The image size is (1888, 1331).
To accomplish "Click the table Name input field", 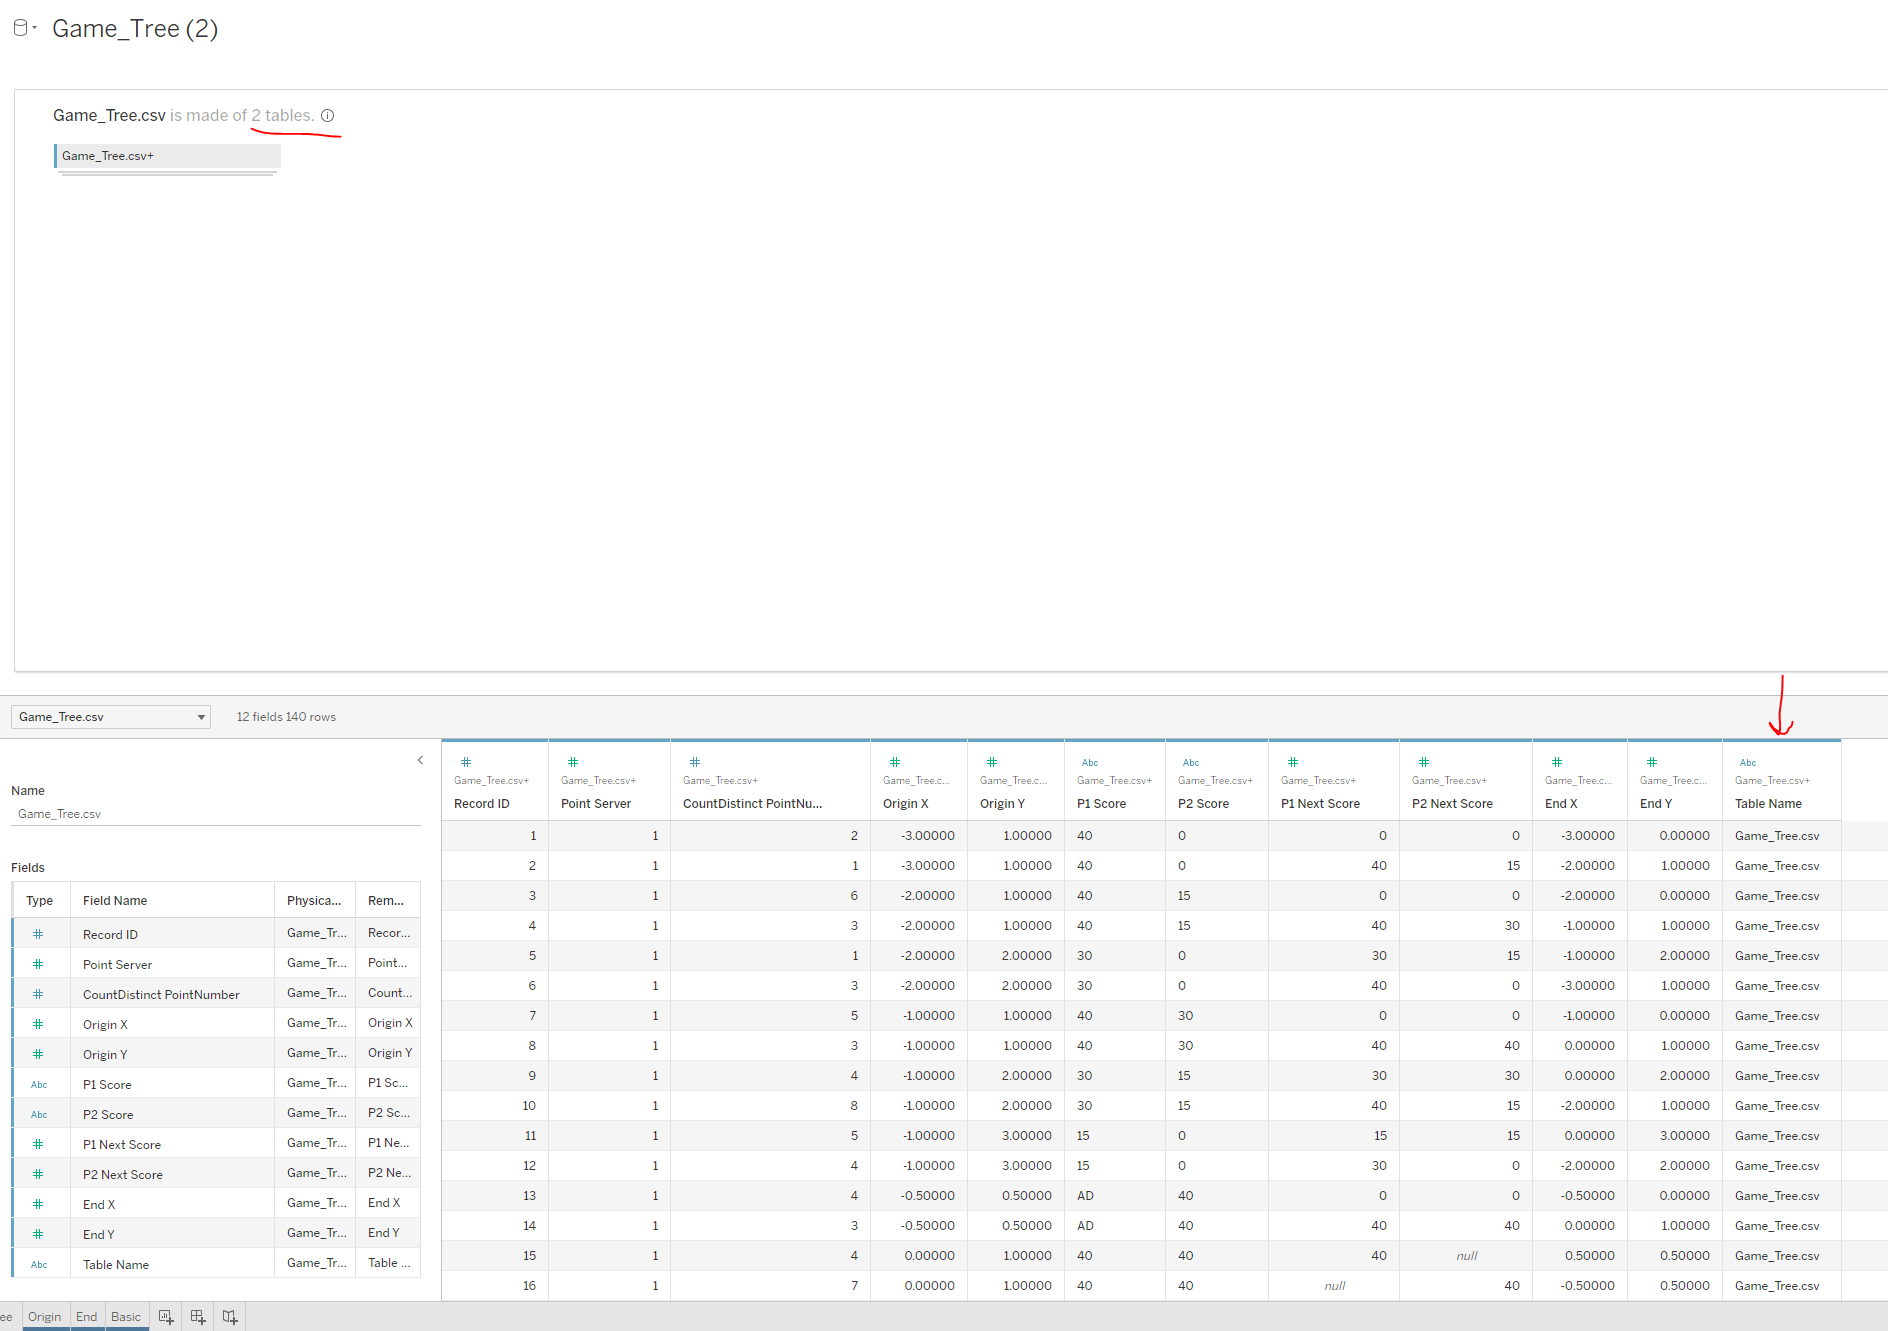I will [x=215, y=814].
